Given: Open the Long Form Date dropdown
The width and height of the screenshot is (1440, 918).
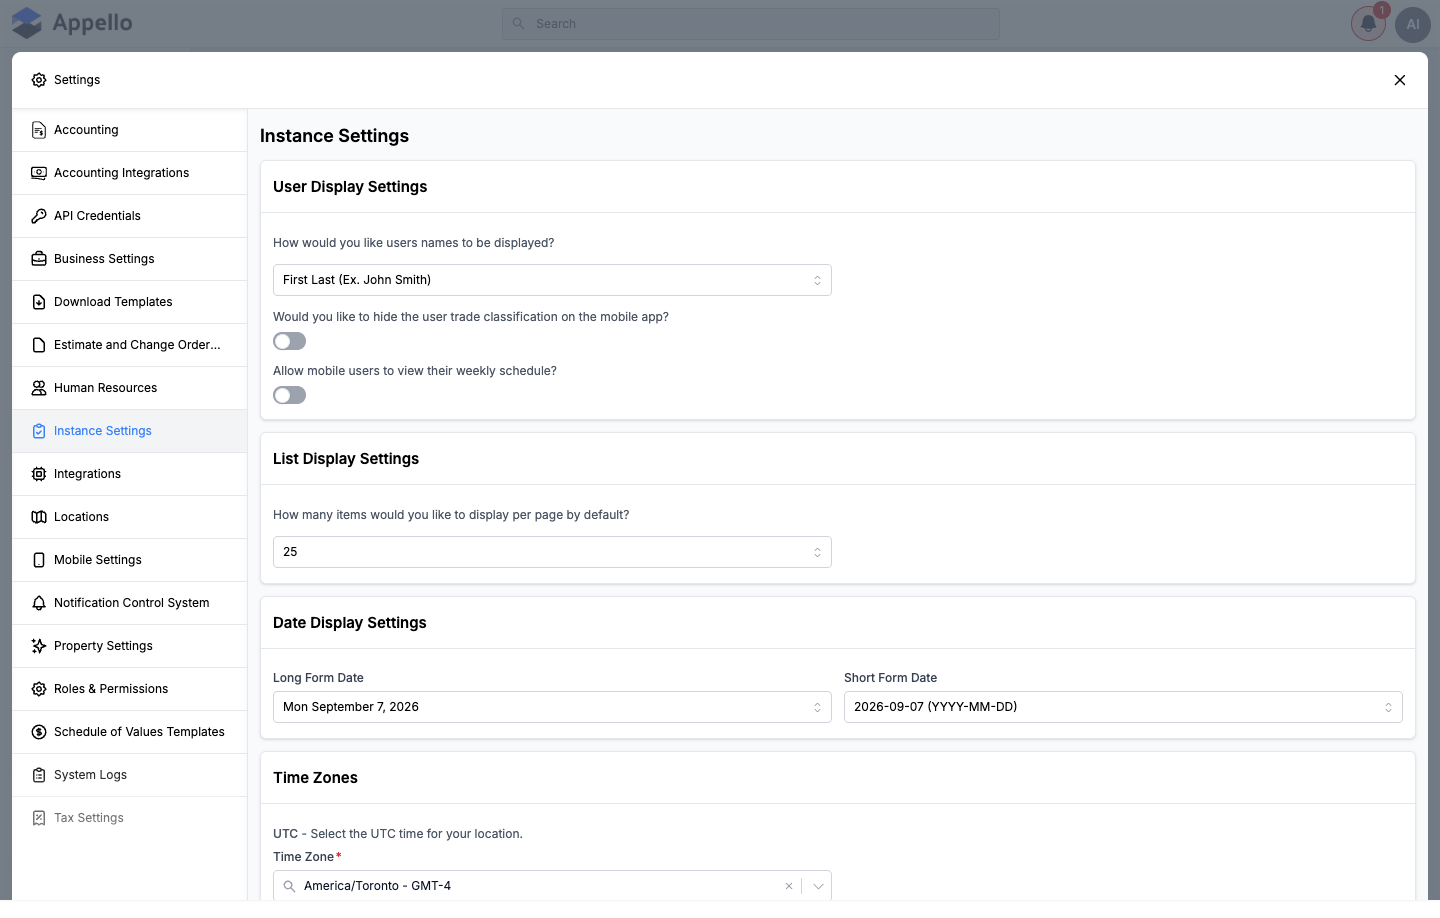Looking at the screenshot, I should pyautogui.click(x=552, y=707).
